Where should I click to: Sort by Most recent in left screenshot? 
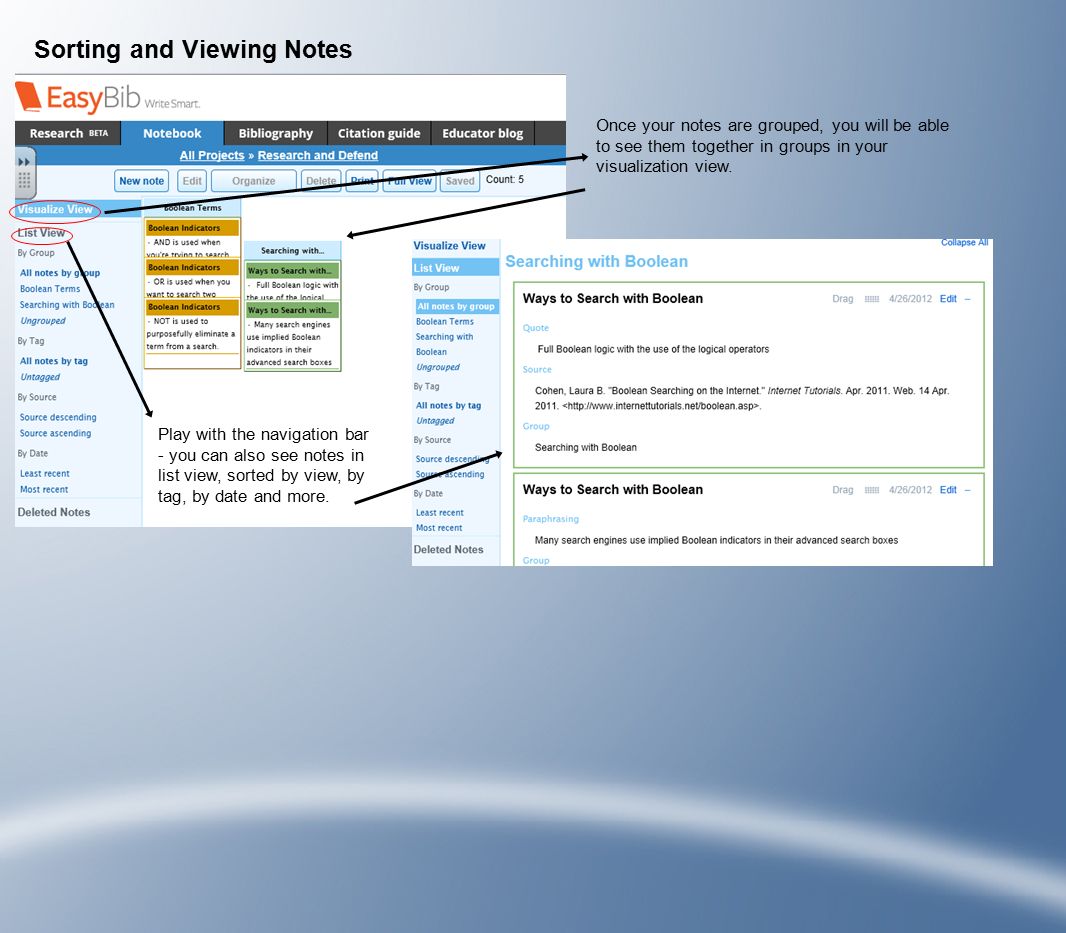click(44, 490)
